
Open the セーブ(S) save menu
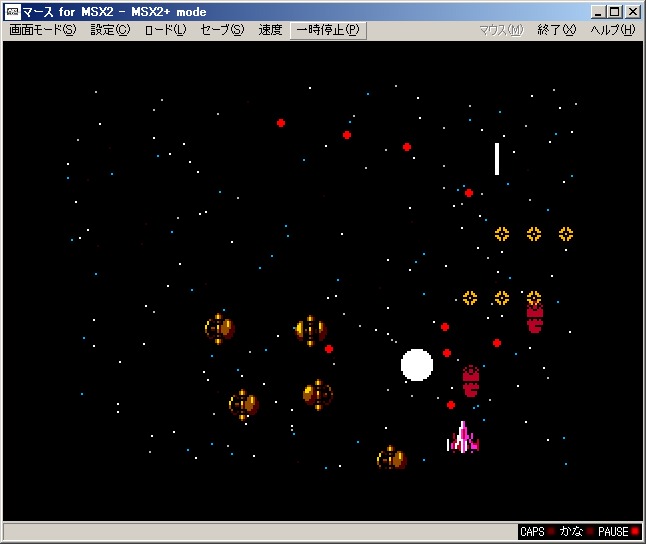pyautogui.click(x=222, y=30)
